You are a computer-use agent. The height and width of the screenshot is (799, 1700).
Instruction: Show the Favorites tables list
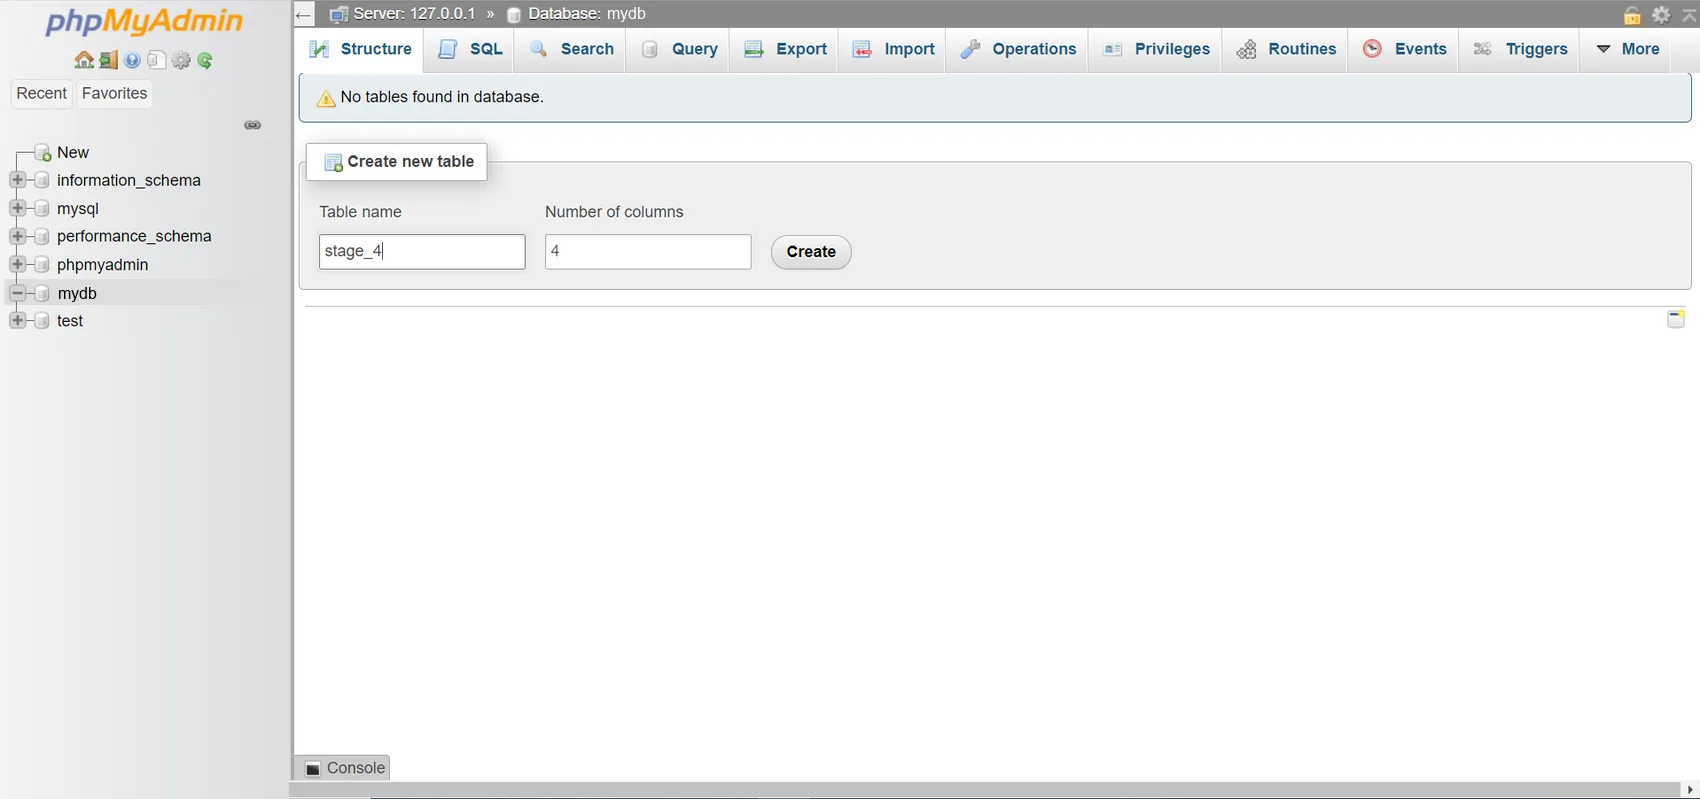click(x=114, y=93)
